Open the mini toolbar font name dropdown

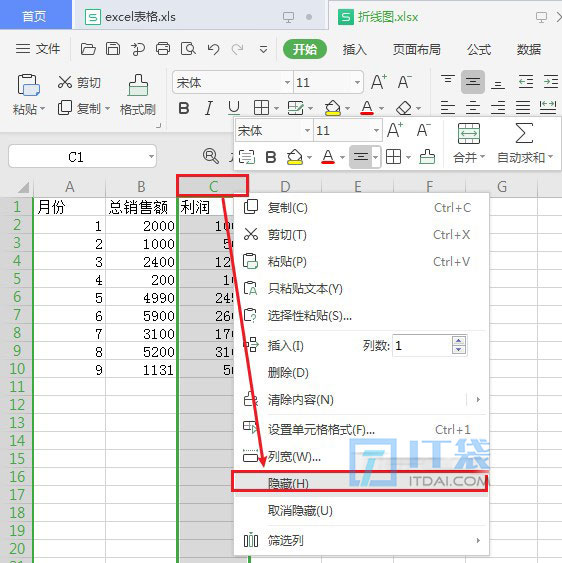[307, 130]
